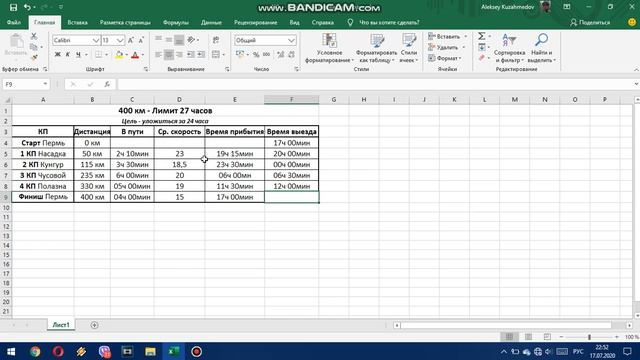Expand the Вставить cells dropdown
Viewport: 640px width, 360px height.
pyautogui.click(x=465, y=37)
